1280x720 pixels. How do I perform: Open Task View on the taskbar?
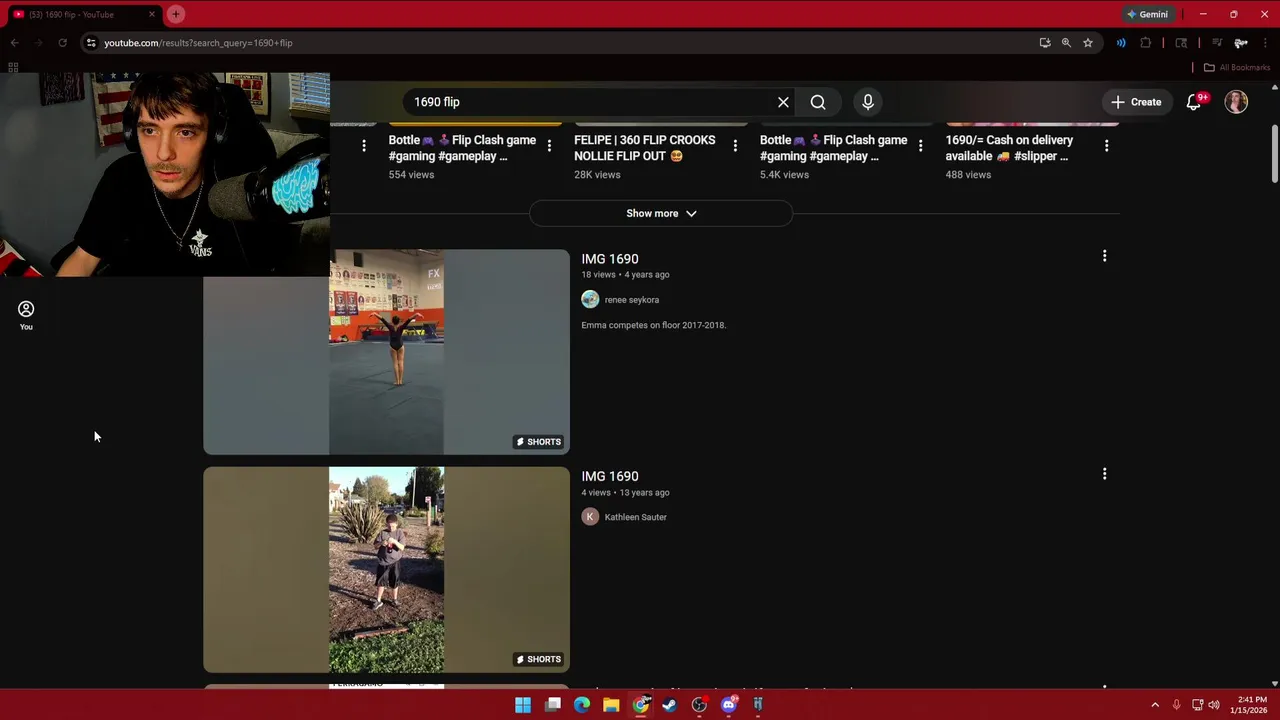coord(553,705)
